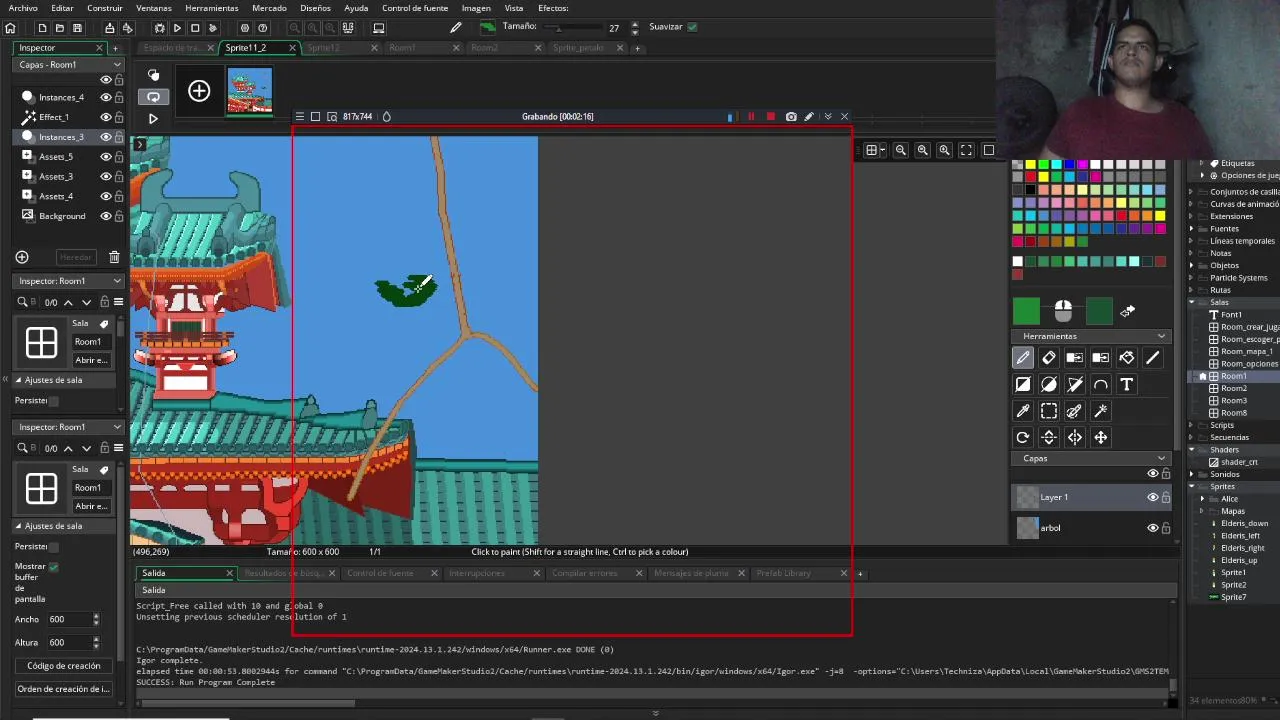The height and width of the screenshot is (720, 1280).
Task: Click the fit-to-window canvas icon
Action: click(966, 150)
